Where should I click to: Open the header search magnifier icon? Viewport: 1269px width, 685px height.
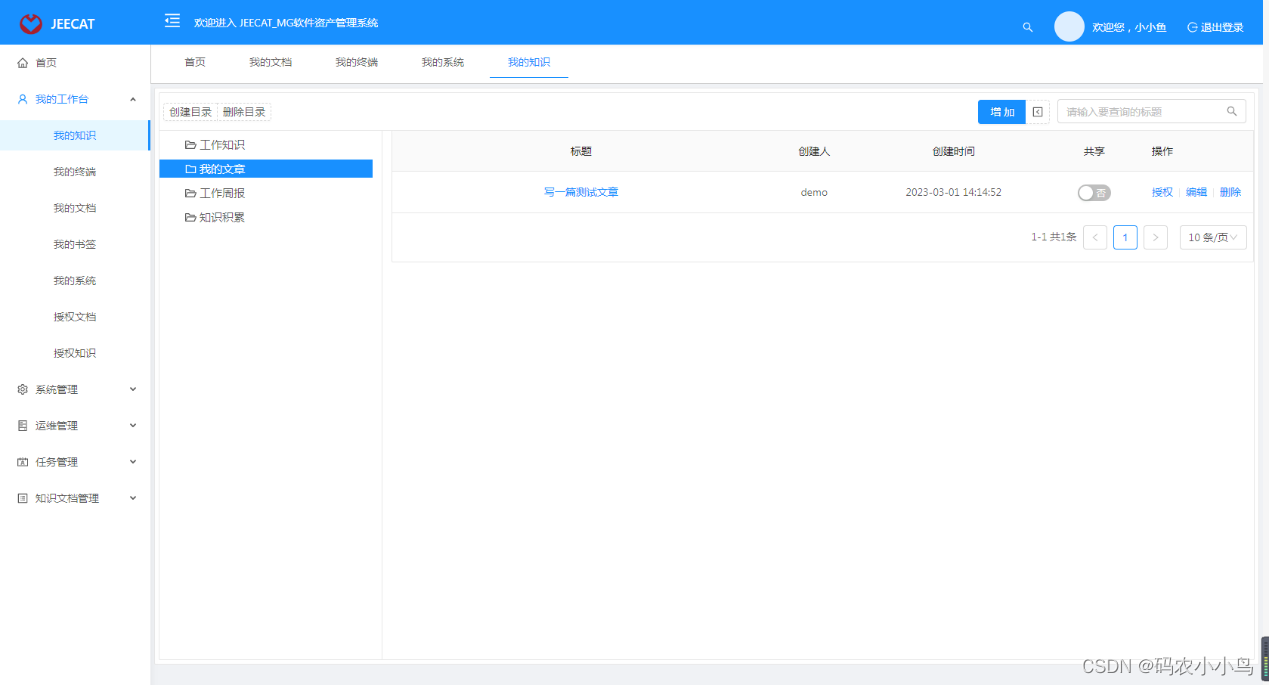click(1027, 27)
